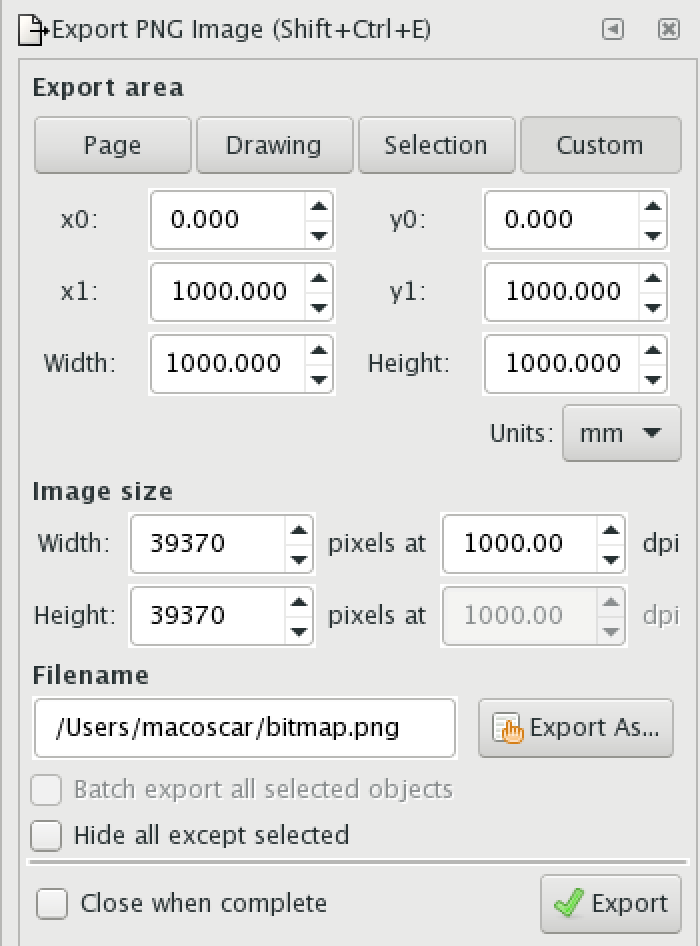Decrease y0 value with down arrow
The width and height of the screenshot is (700, 946).
[x=653, y=235]
